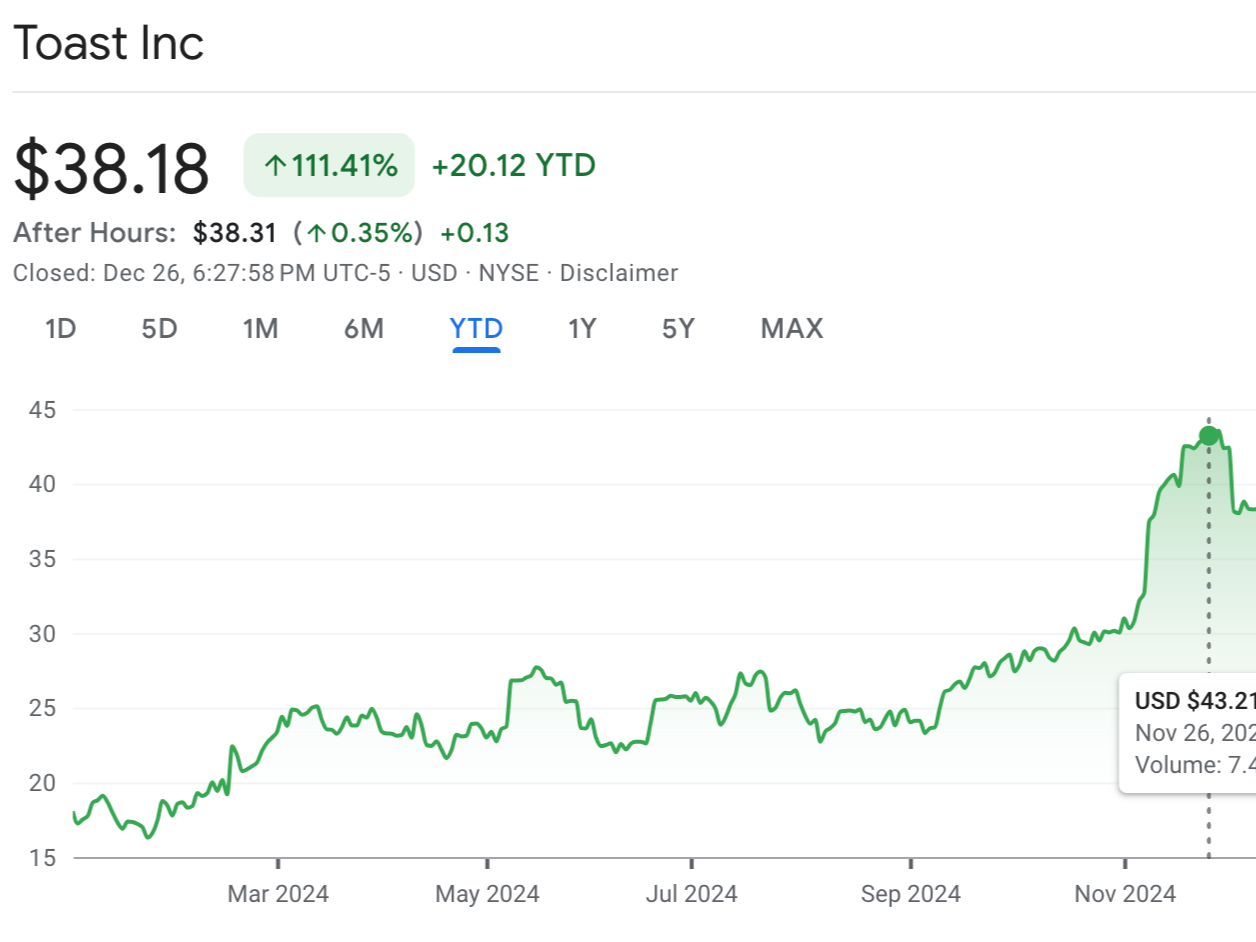Select the 1D time range tab
Image resolution: width=1256 pixels, height=942 pixels.
point(61,328)
